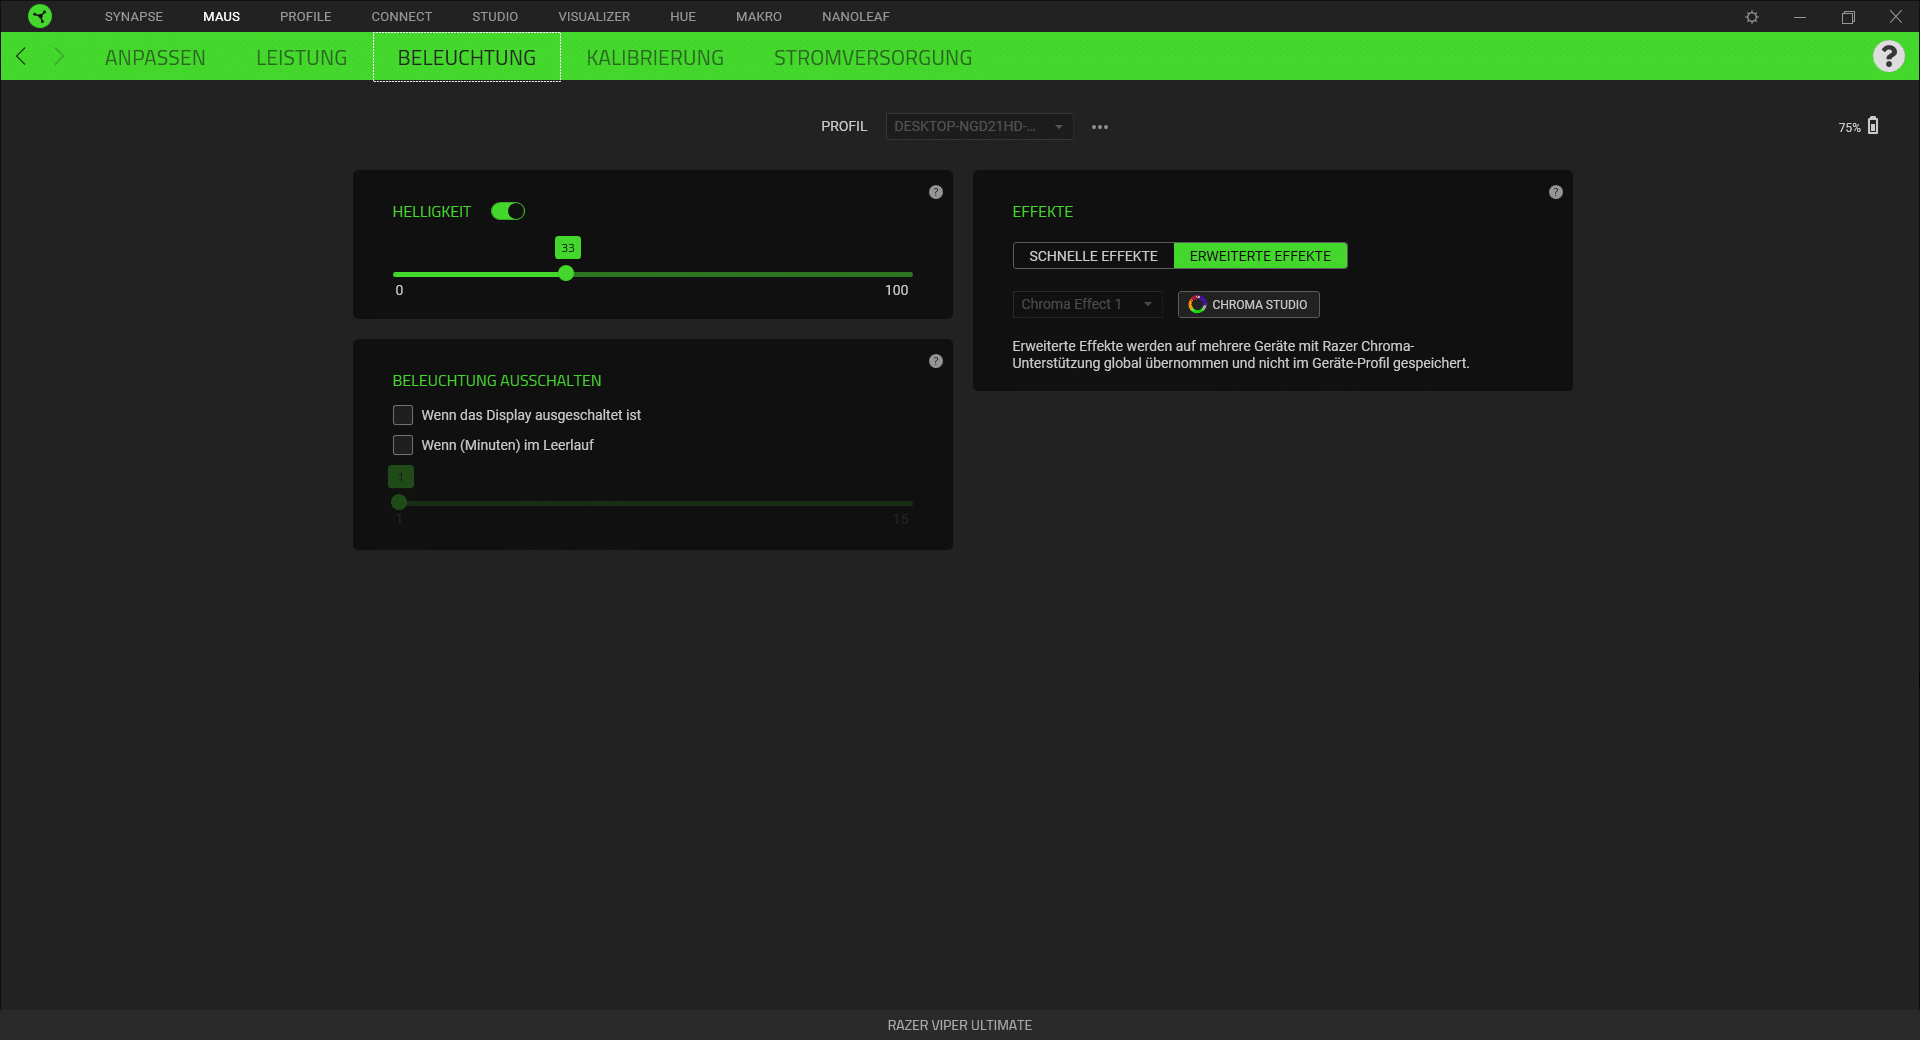The height and width of the screenshot is (1040, 1920).
Task: Open the settings gear icon
Action: pos(1751,17)
